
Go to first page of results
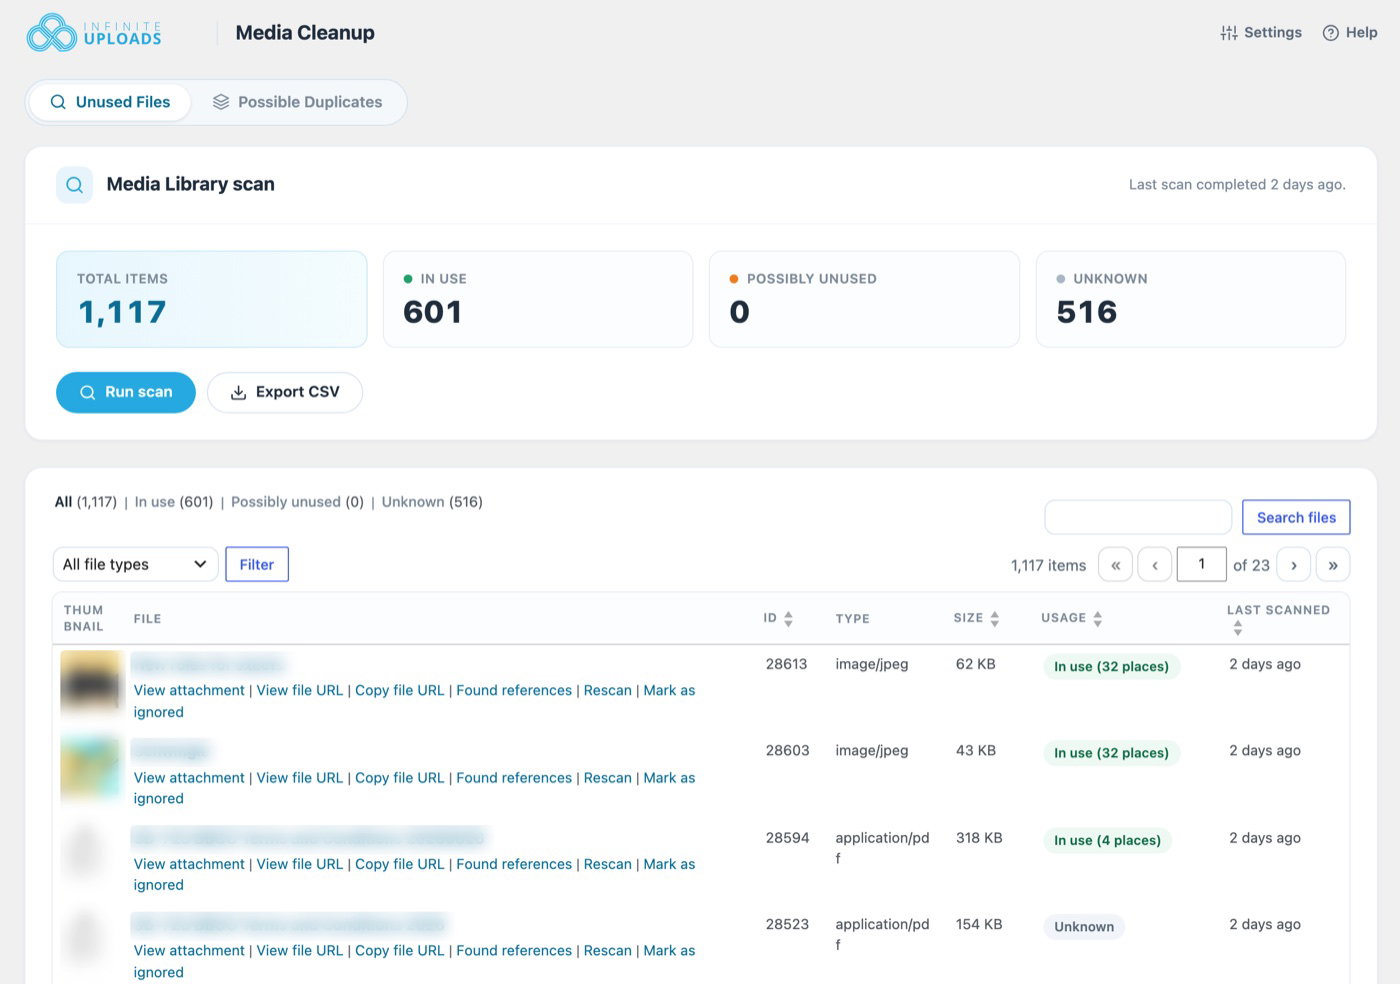tap(1116, 565)
